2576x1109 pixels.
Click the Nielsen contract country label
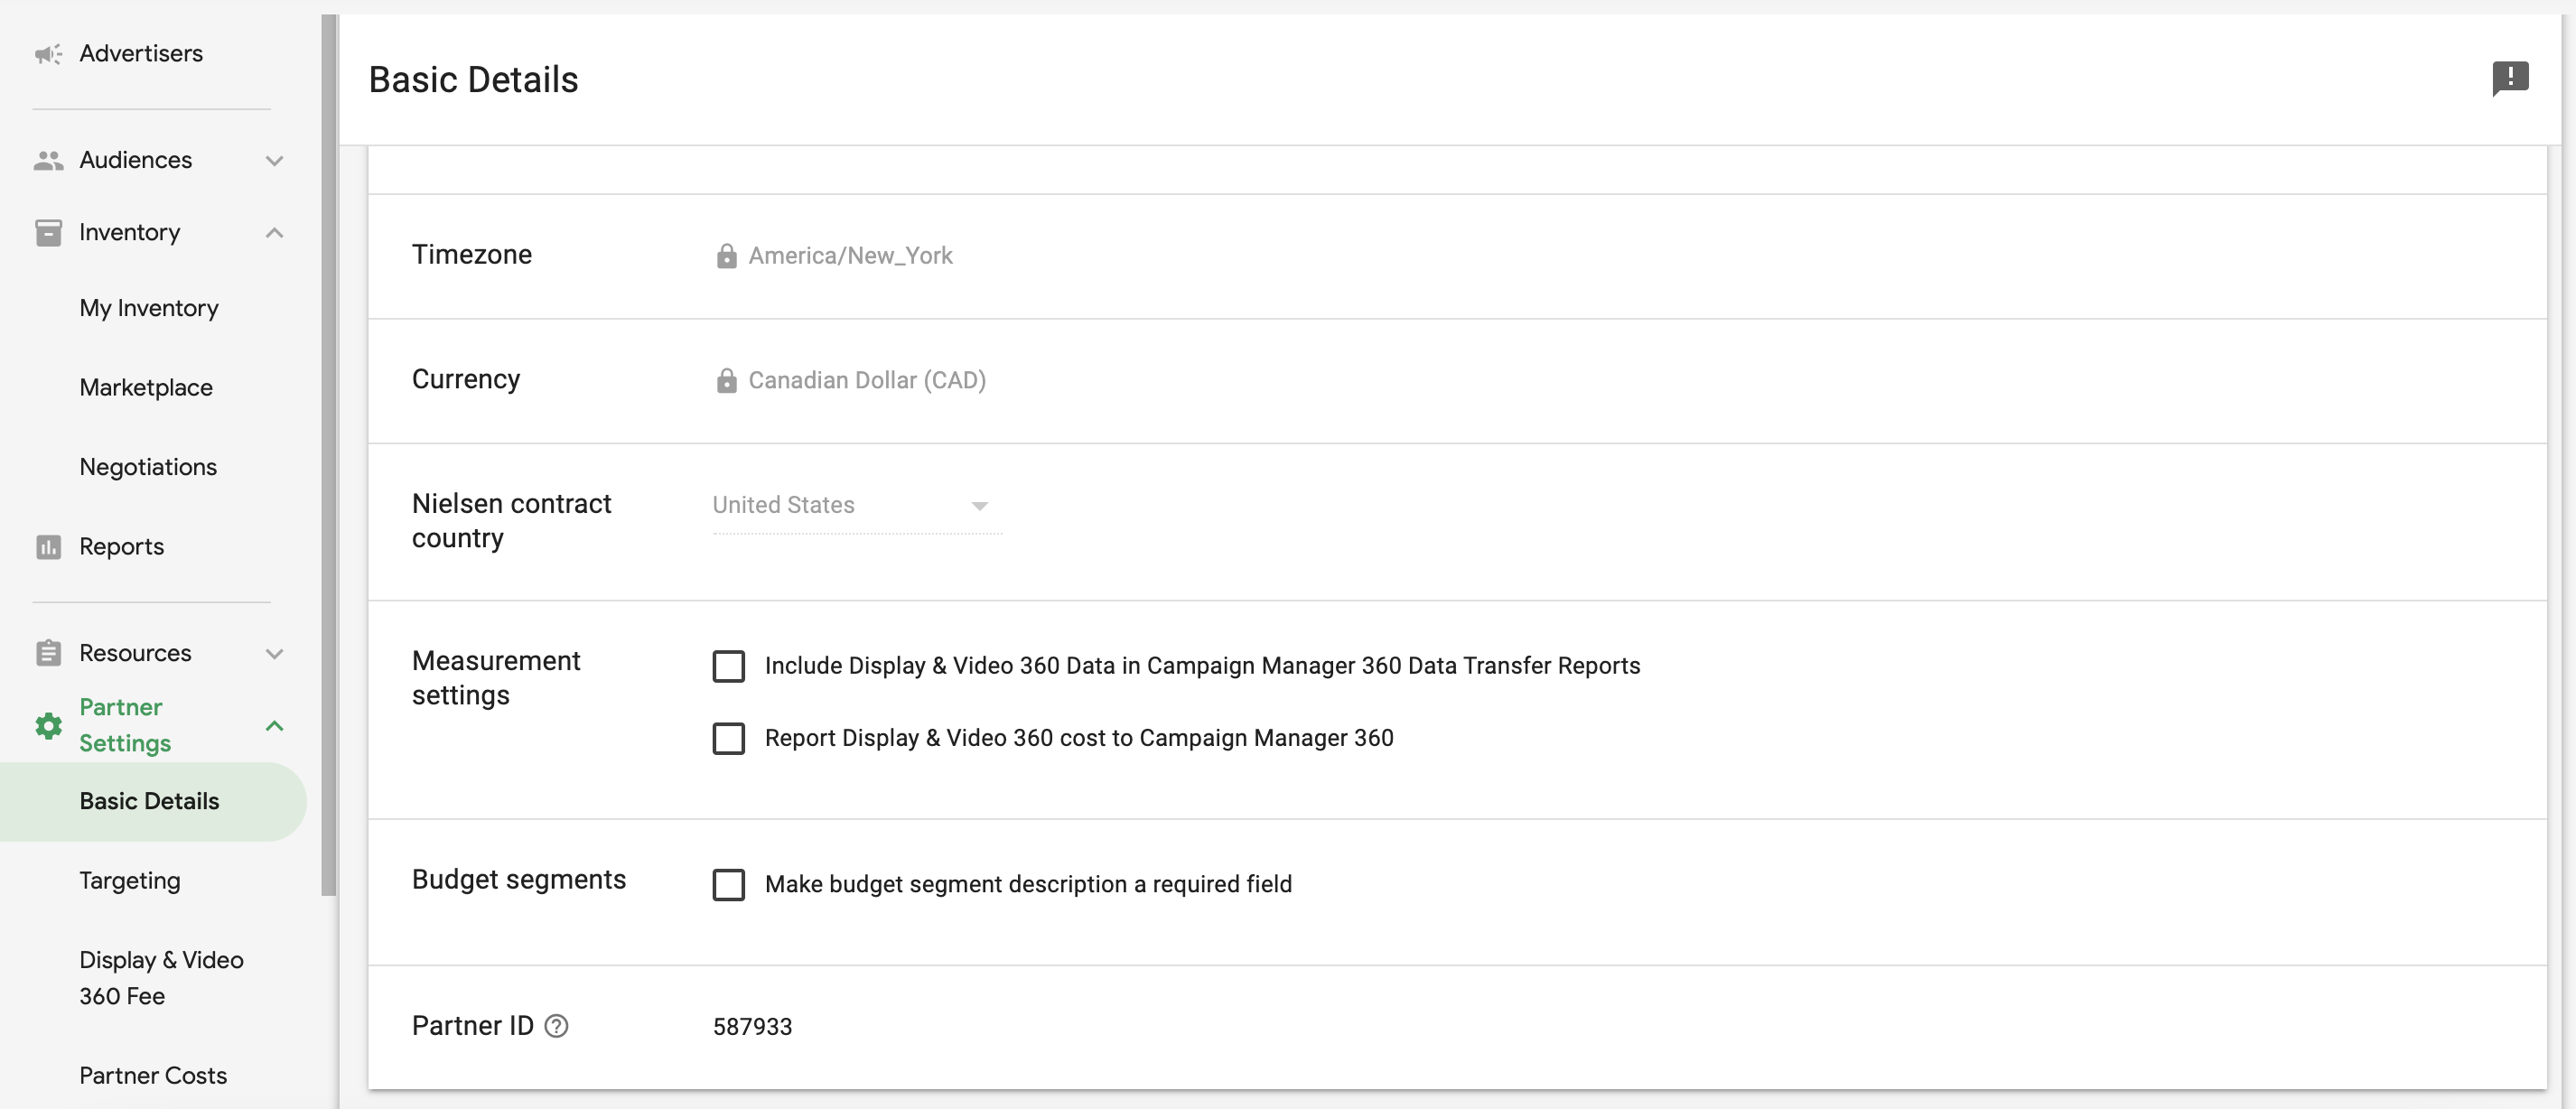tap(511, 521)
